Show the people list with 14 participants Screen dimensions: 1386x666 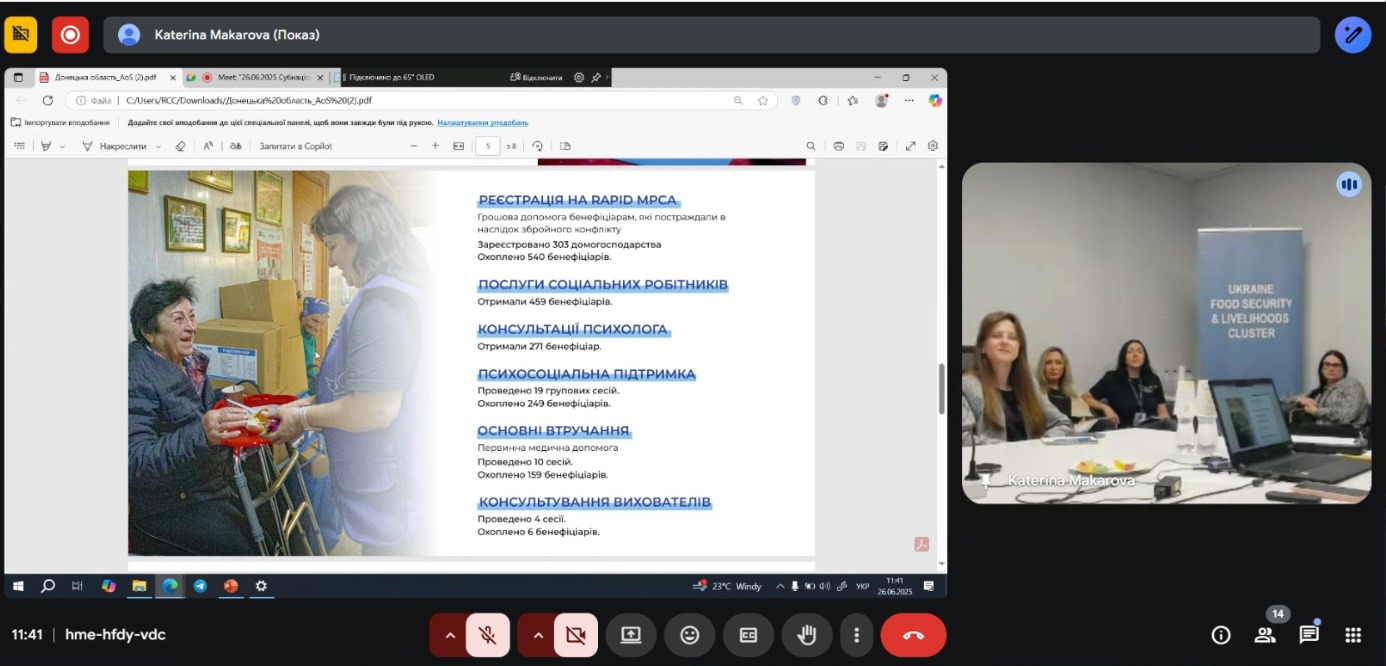(x=1265, y=635)
